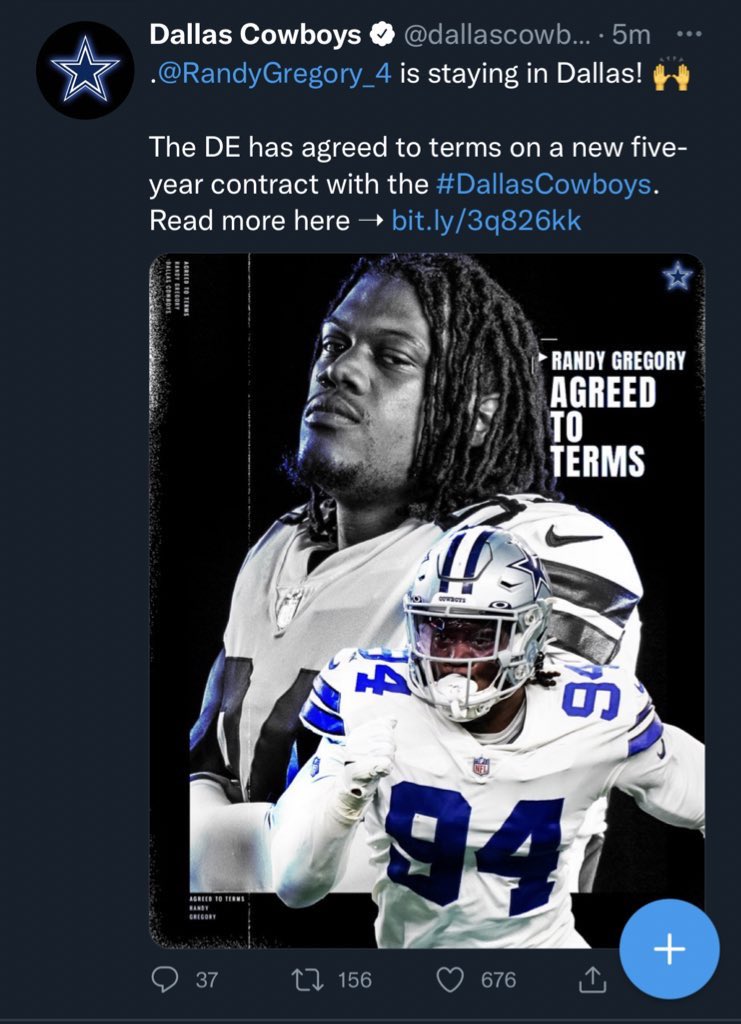Screen dimensions: 741x1024
Task: Click the Dallas Cowboys account name
Action: [x=255, y=35]
